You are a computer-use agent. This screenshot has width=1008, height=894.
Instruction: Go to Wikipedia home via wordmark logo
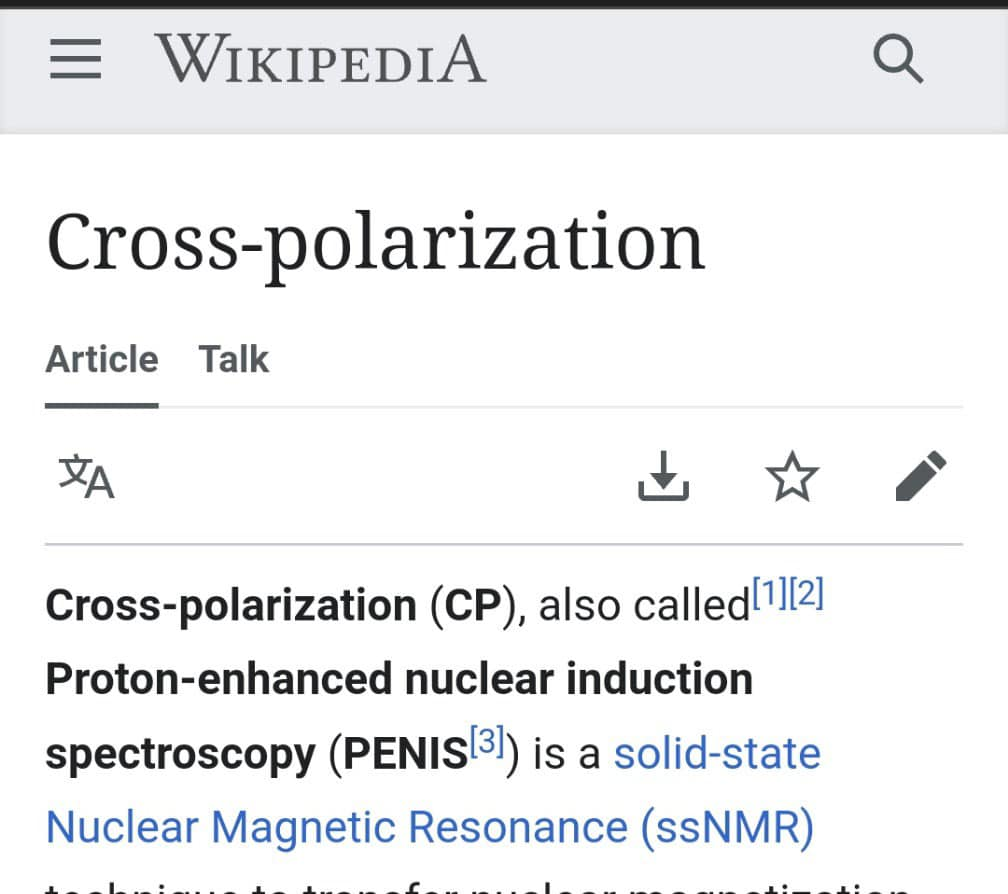[x=320, y=59]
